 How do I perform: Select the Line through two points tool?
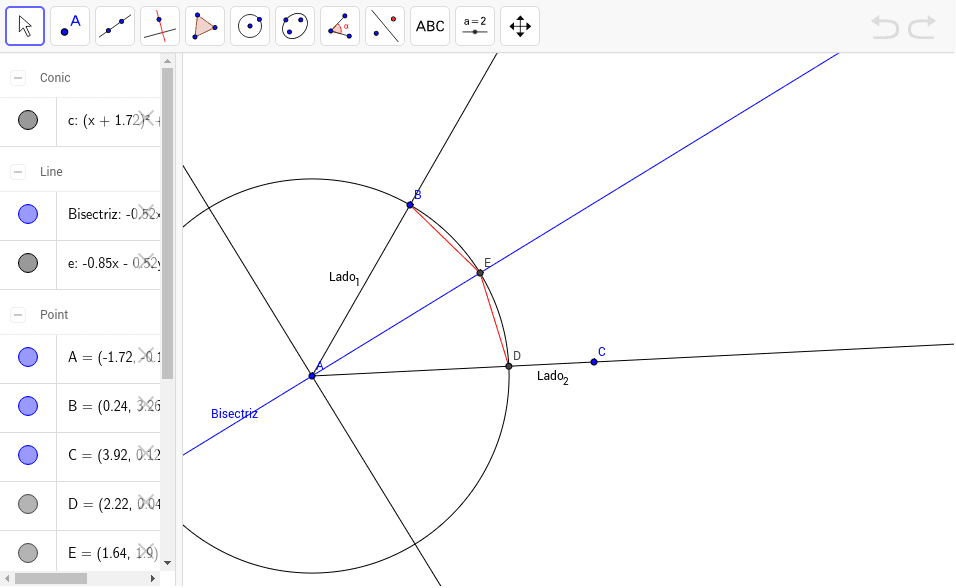click(115, 26)
